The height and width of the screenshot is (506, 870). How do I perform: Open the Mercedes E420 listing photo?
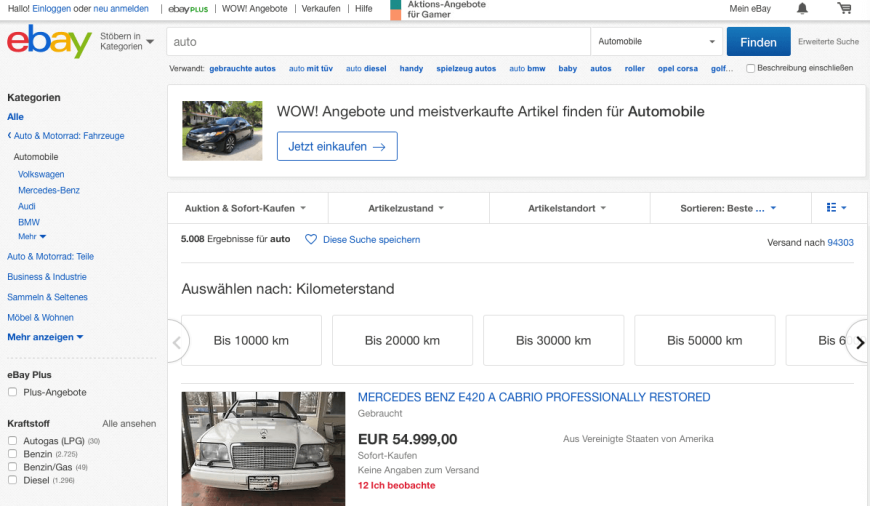[x=263, y=449]
